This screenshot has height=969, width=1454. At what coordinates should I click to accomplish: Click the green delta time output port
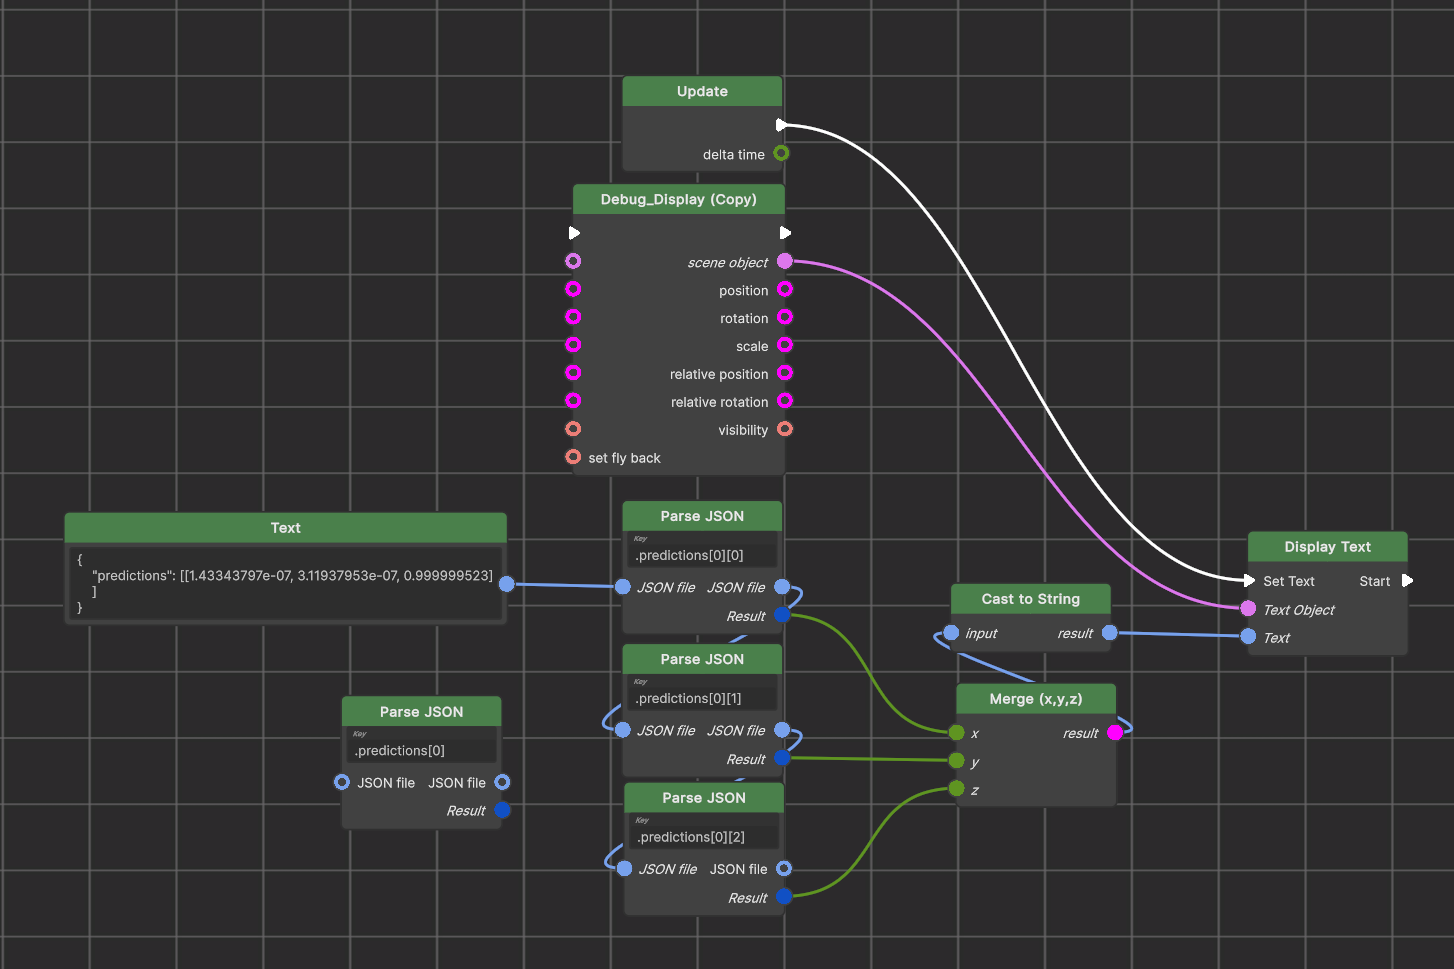tap(781, 153)
